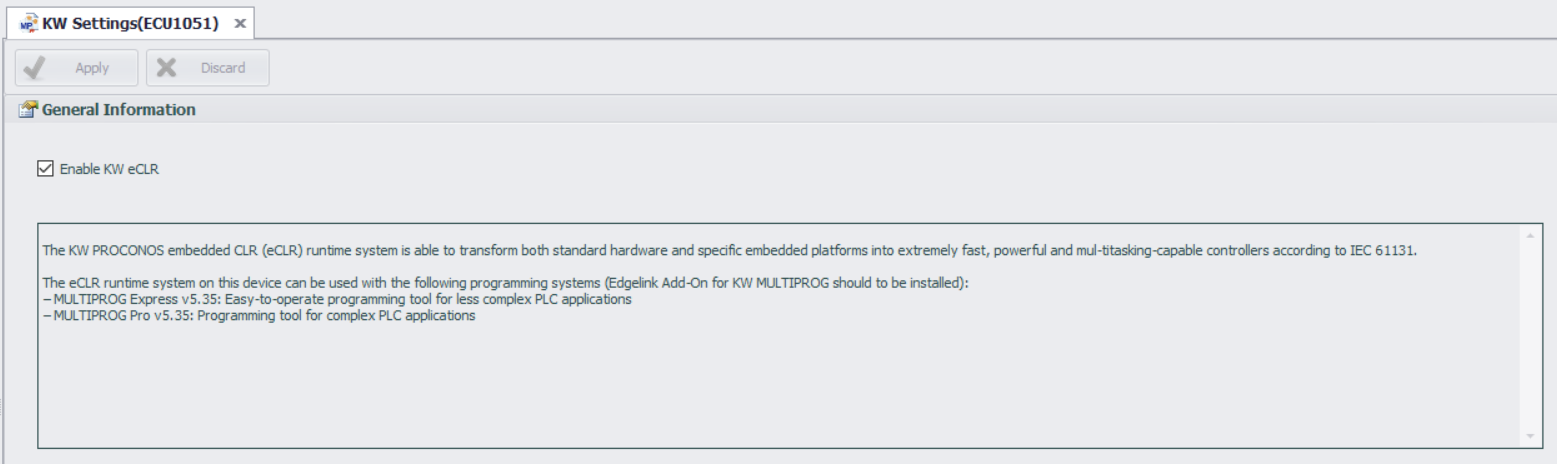Click the description box vertical scrollbar track
Screen dimensions: 1557x464
click(1529, 336)
